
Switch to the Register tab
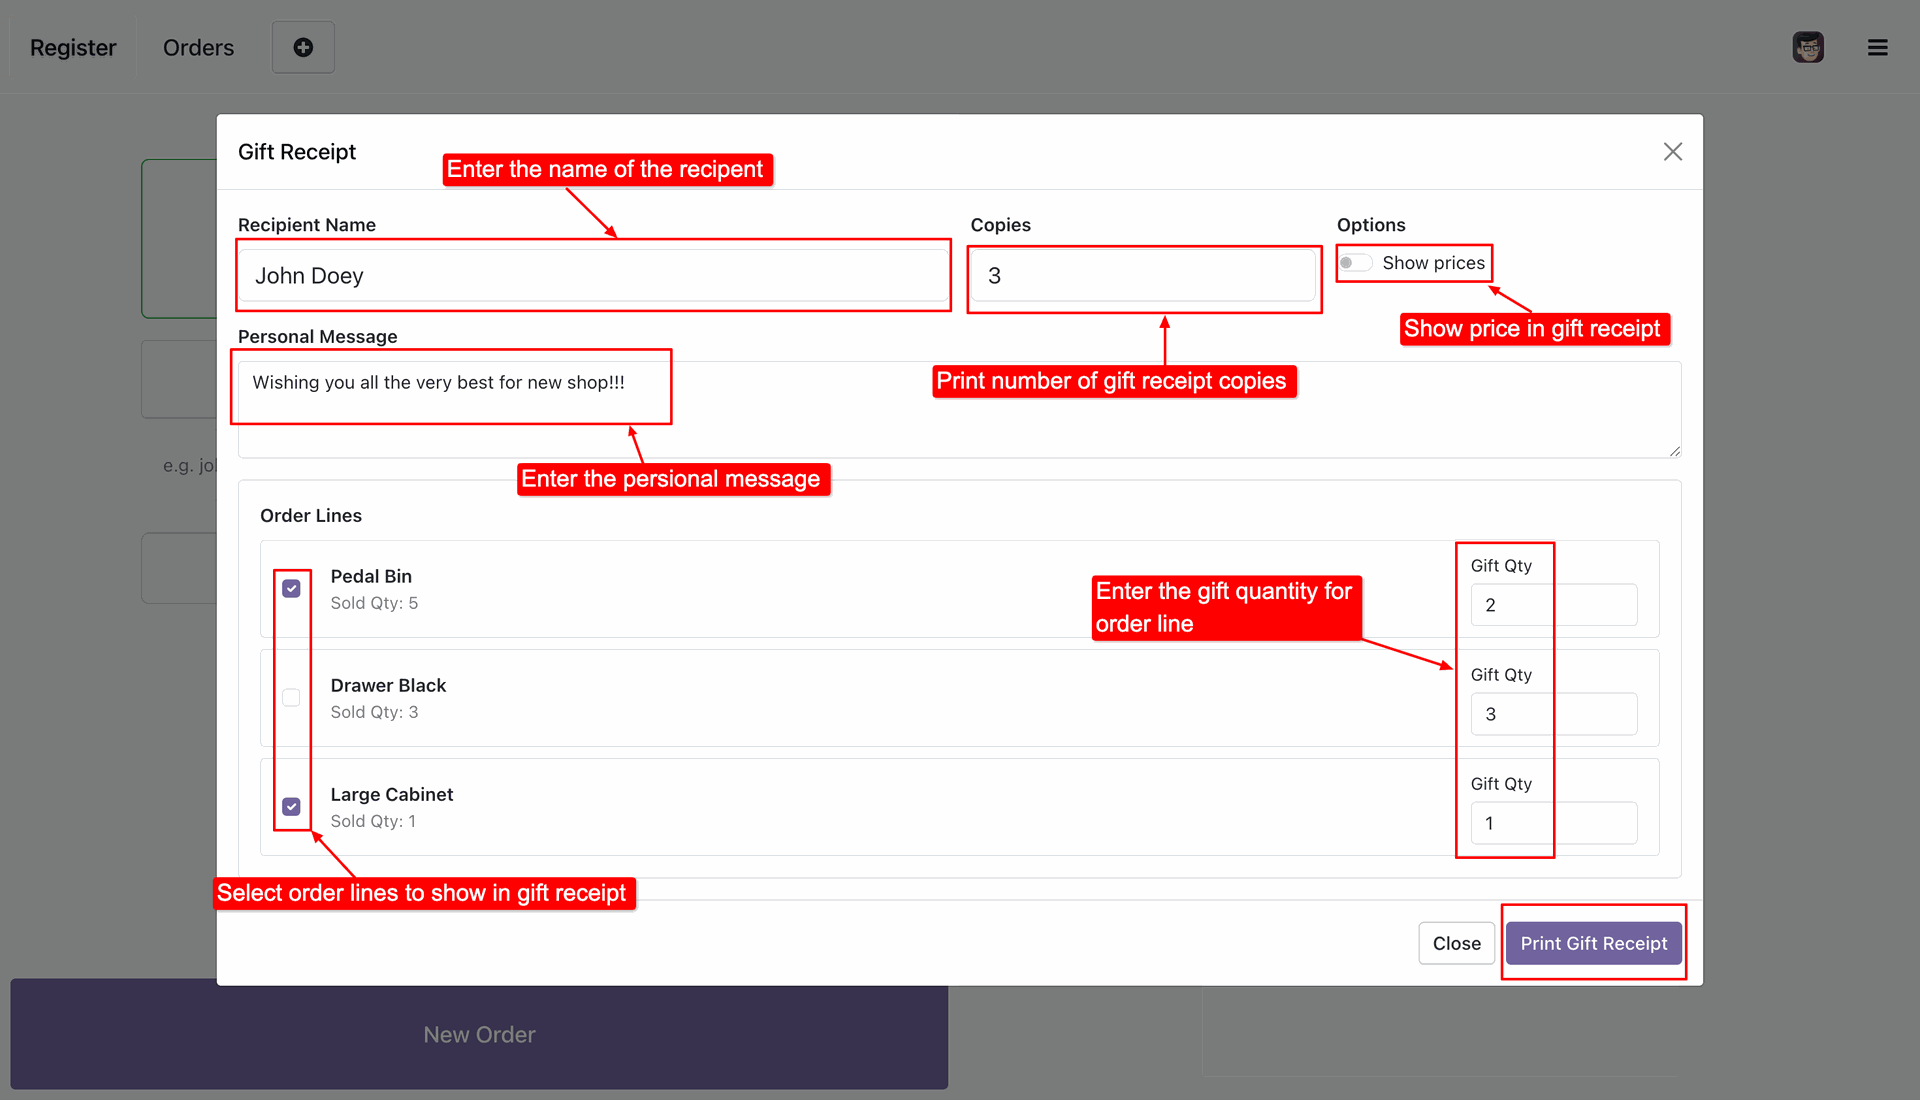tap(73, 47)
